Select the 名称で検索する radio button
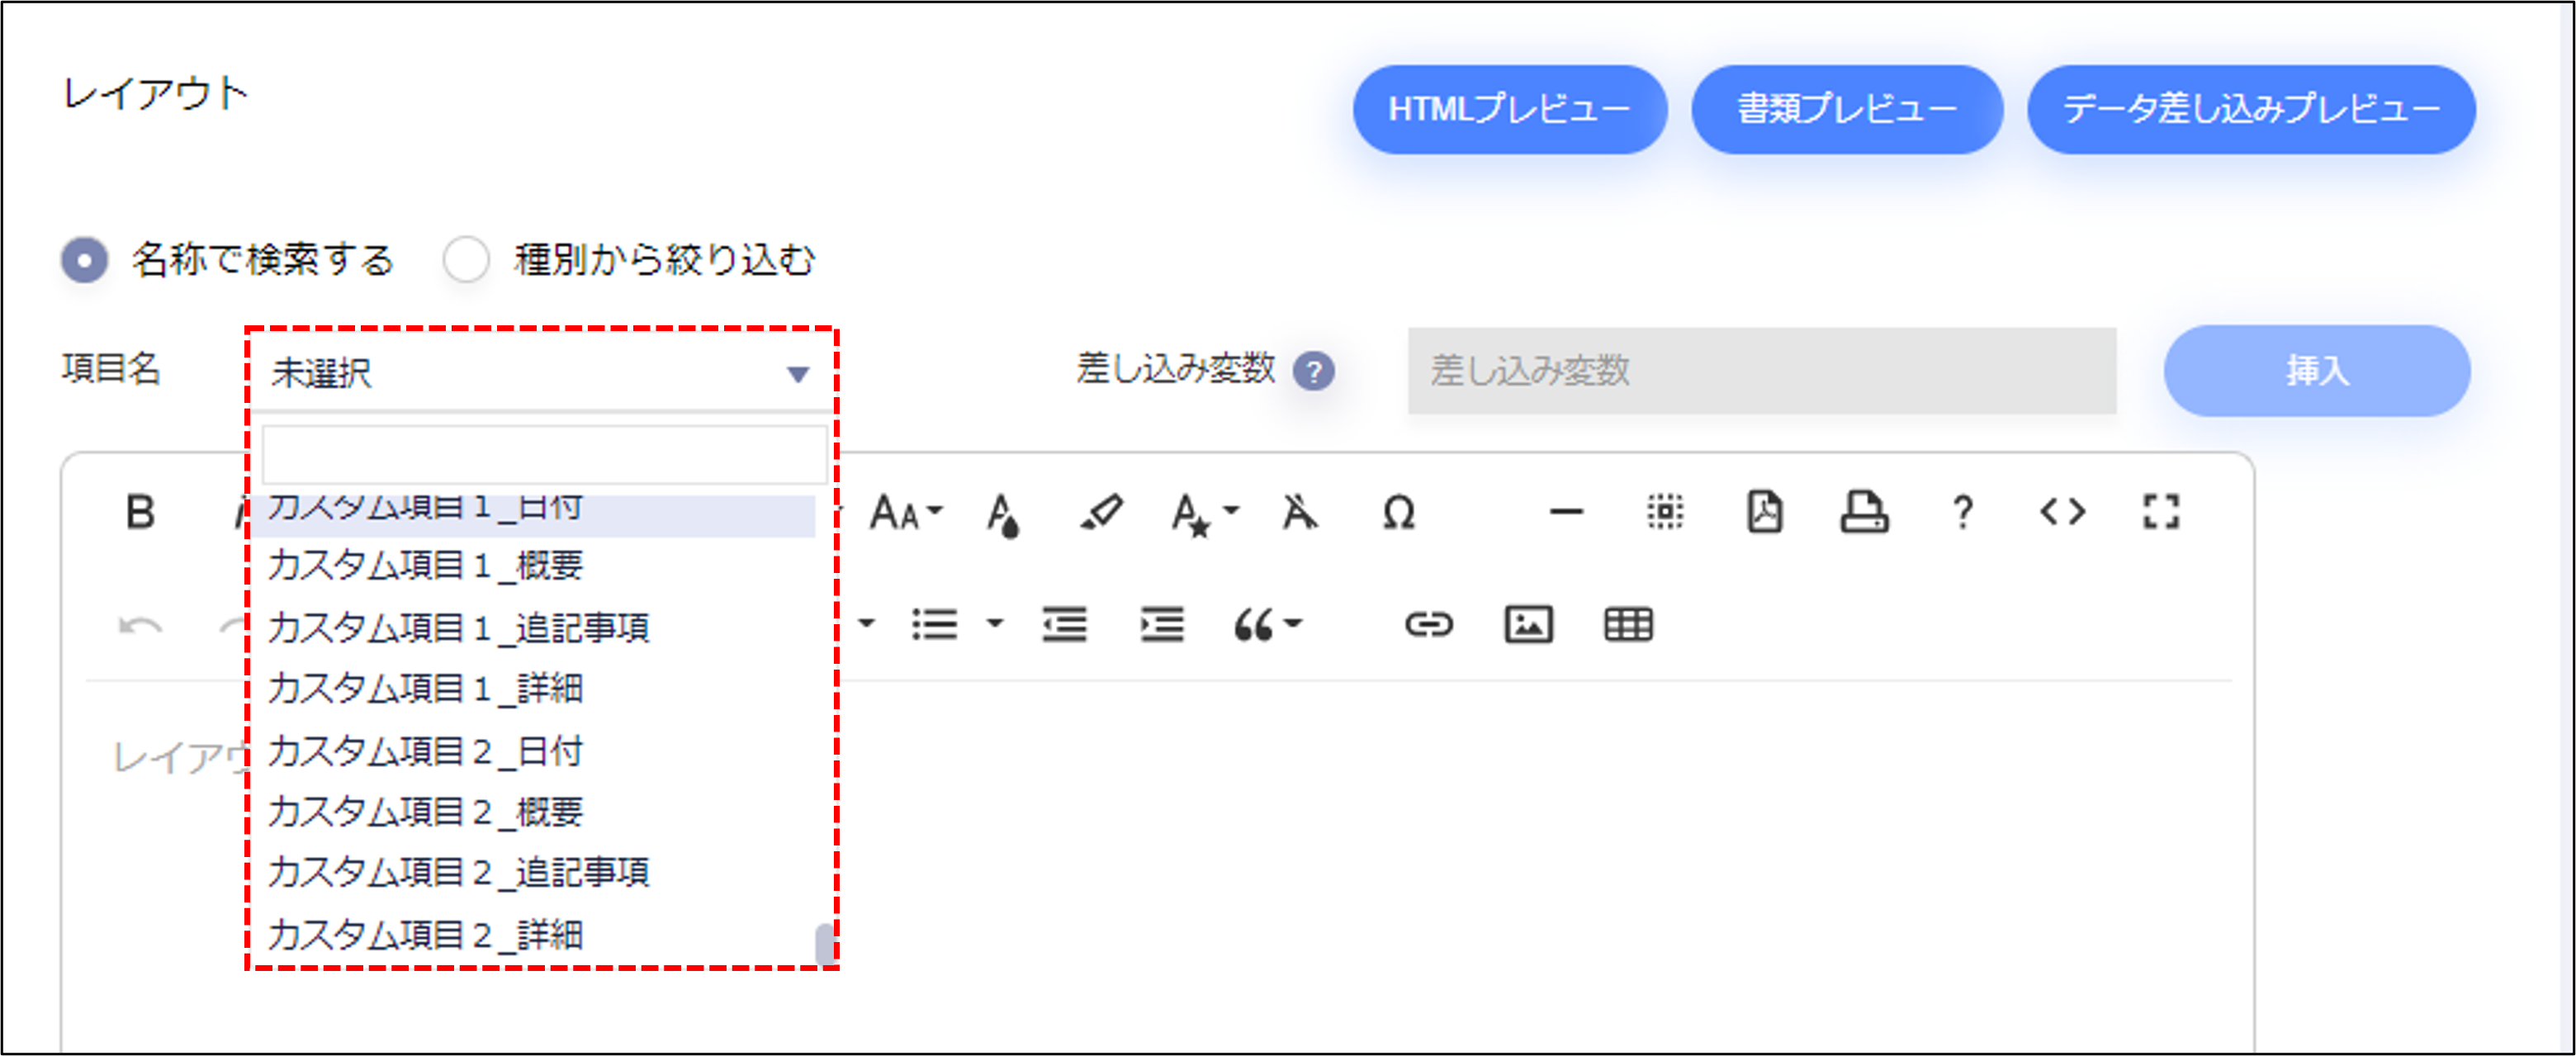This screenshot has width=2576, height=1056. pos(86,259)
